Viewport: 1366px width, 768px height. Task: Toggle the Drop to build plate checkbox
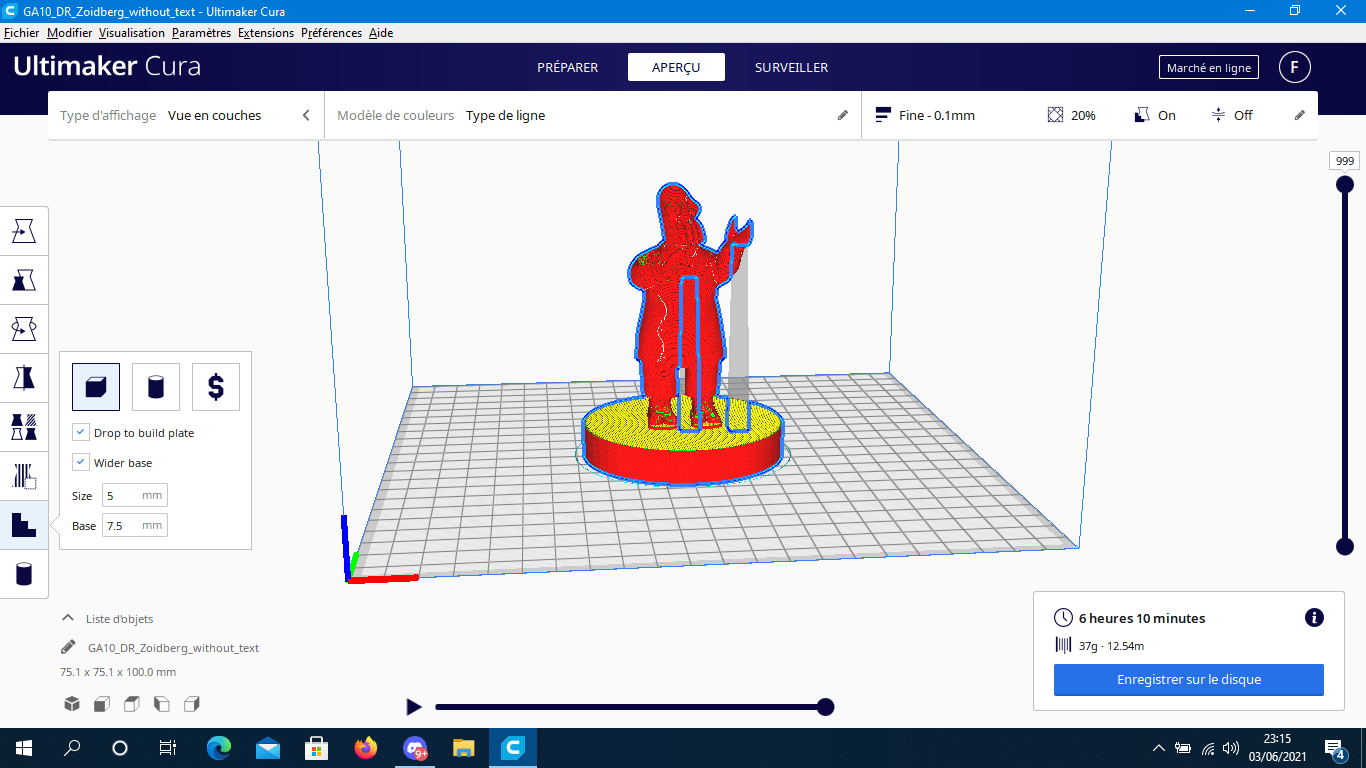pyautogui.click(x=81, y=432)
